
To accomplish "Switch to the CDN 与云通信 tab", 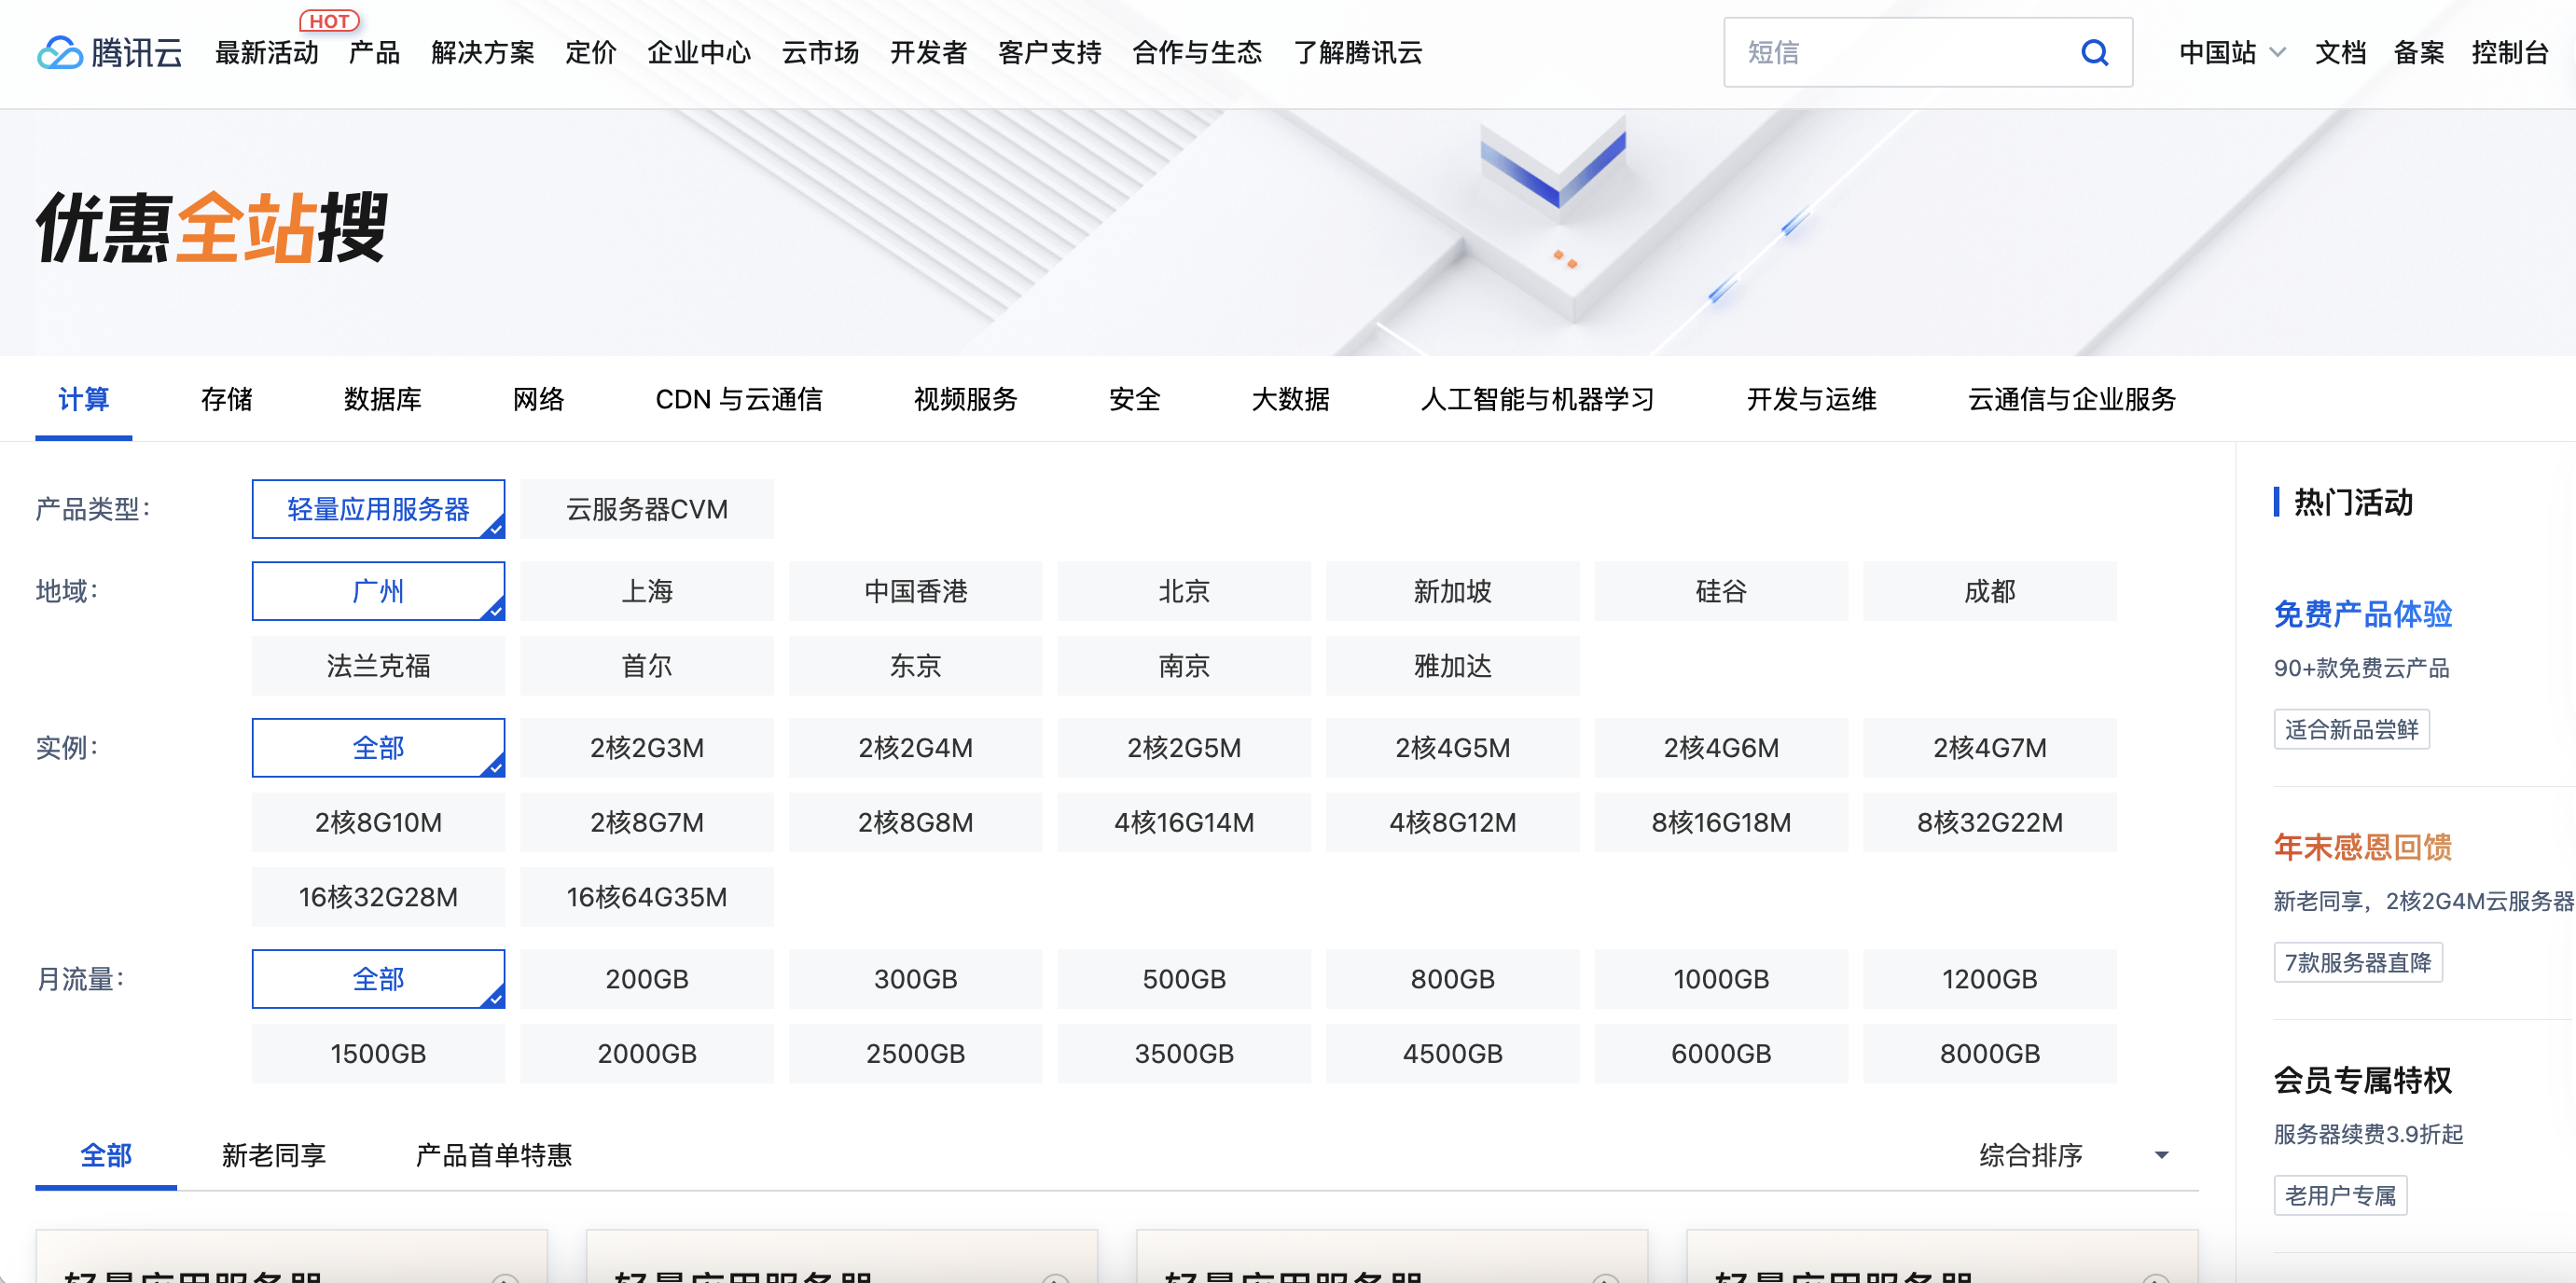I will tap(739, 399).
